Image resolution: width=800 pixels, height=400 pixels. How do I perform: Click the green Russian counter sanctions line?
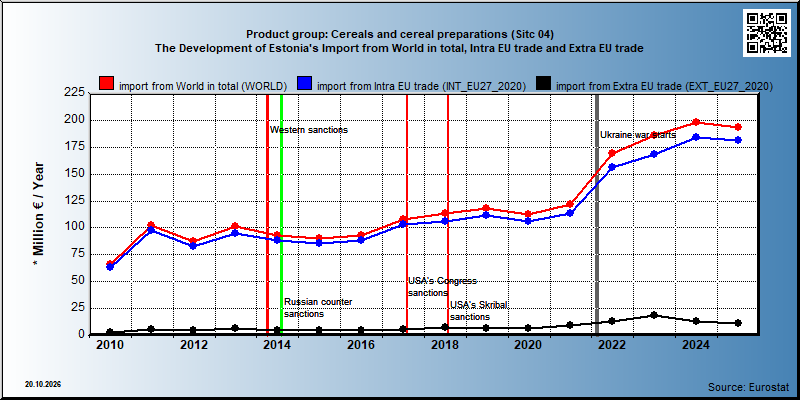pyautogui.click(x=281, y=214)
